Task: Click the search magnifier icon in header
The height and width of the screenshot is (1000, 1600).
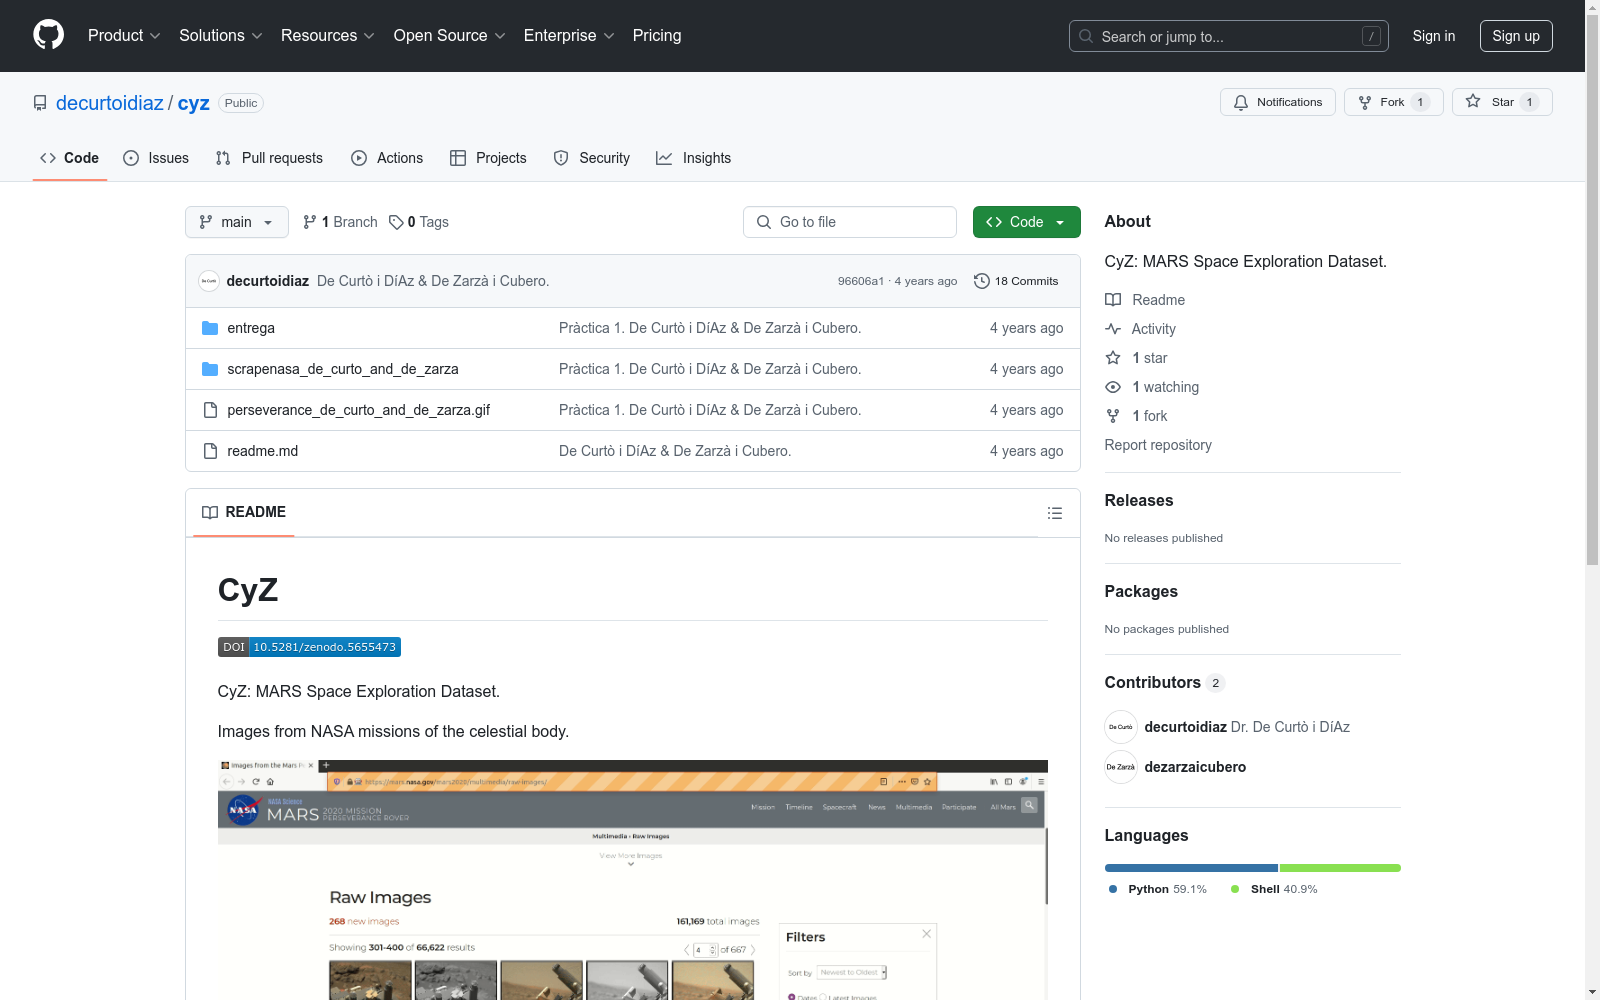Action: (1086, 36)
